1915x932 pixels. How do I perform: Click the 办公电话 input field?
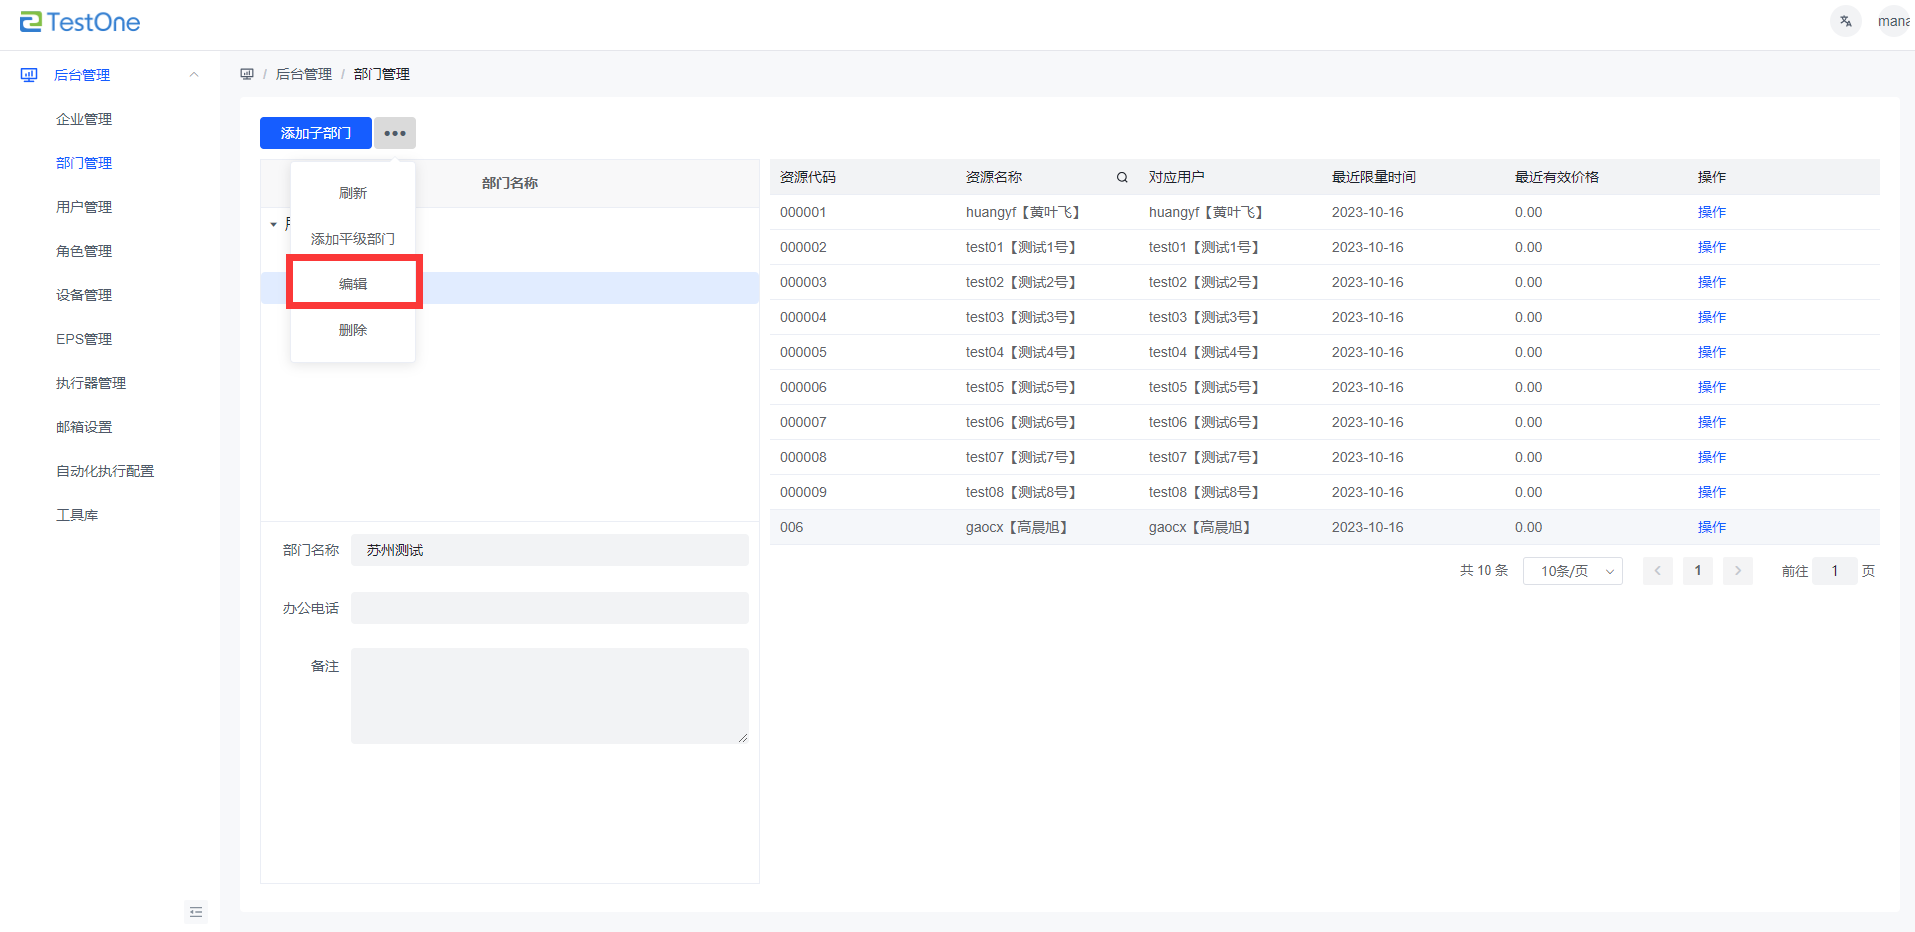click(549, 608)
